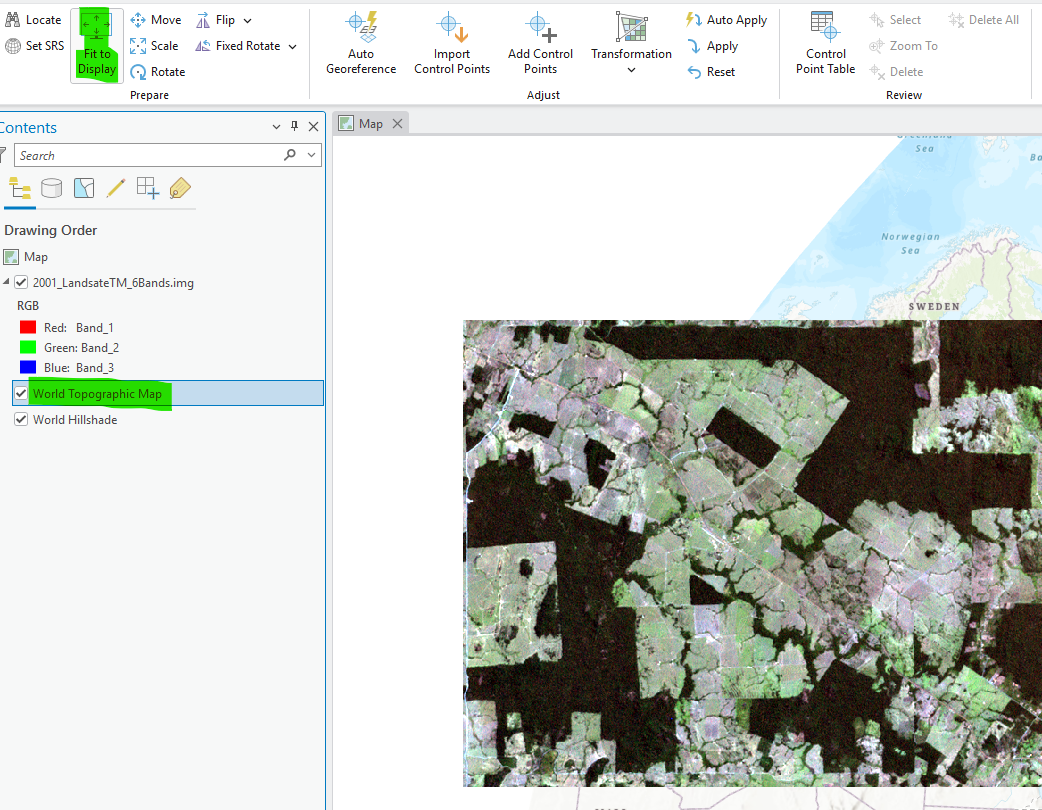Toggle visibility of World Topographic Map layer
The image size is (1042, 810).
[21, 393]
